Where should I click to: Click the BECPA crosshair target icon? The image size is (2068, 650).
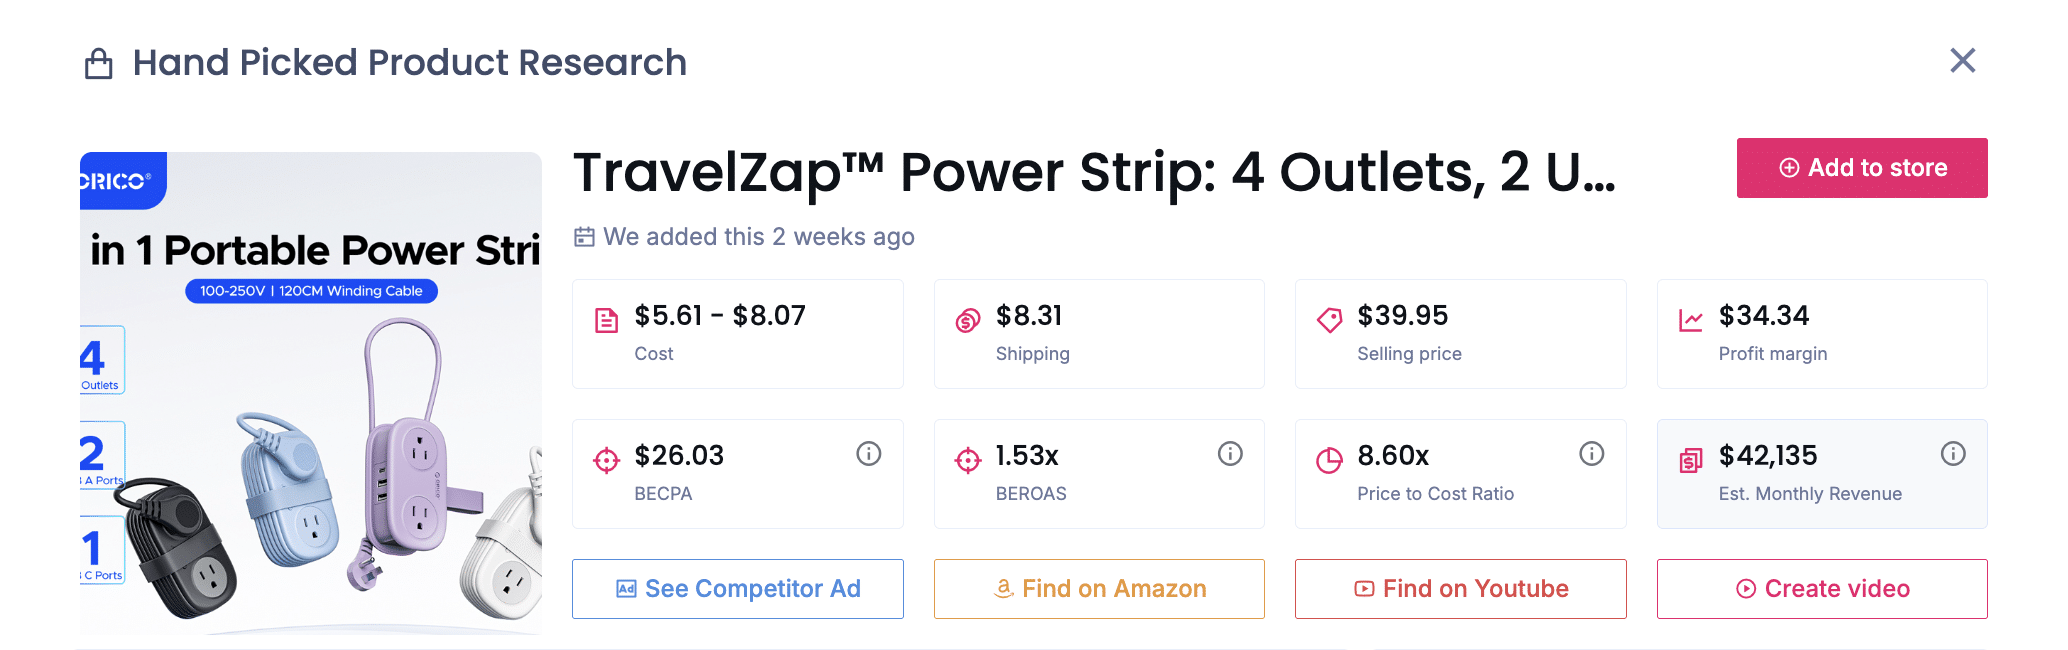tap(606, 460)
